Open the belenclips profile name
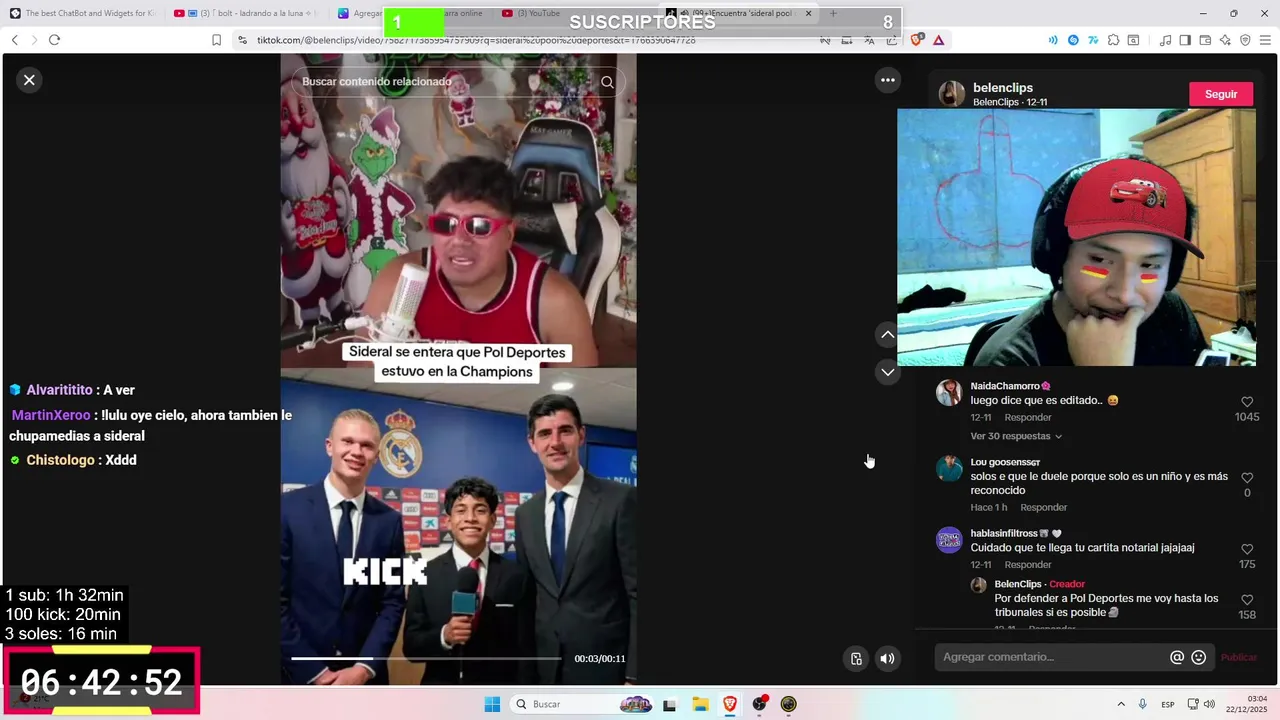The width and height of the screenshot is (1280, 720). click(1003, 88)
